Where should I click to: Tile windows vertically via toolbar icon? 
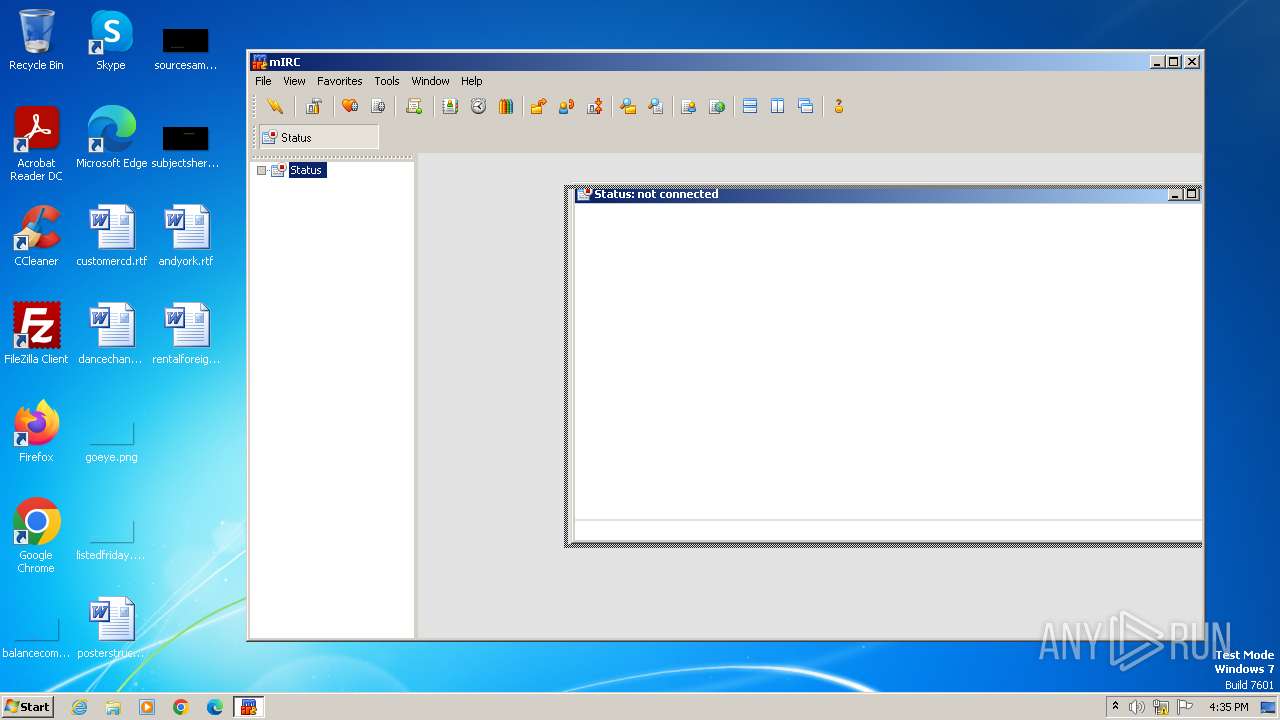tap(777, 106)
